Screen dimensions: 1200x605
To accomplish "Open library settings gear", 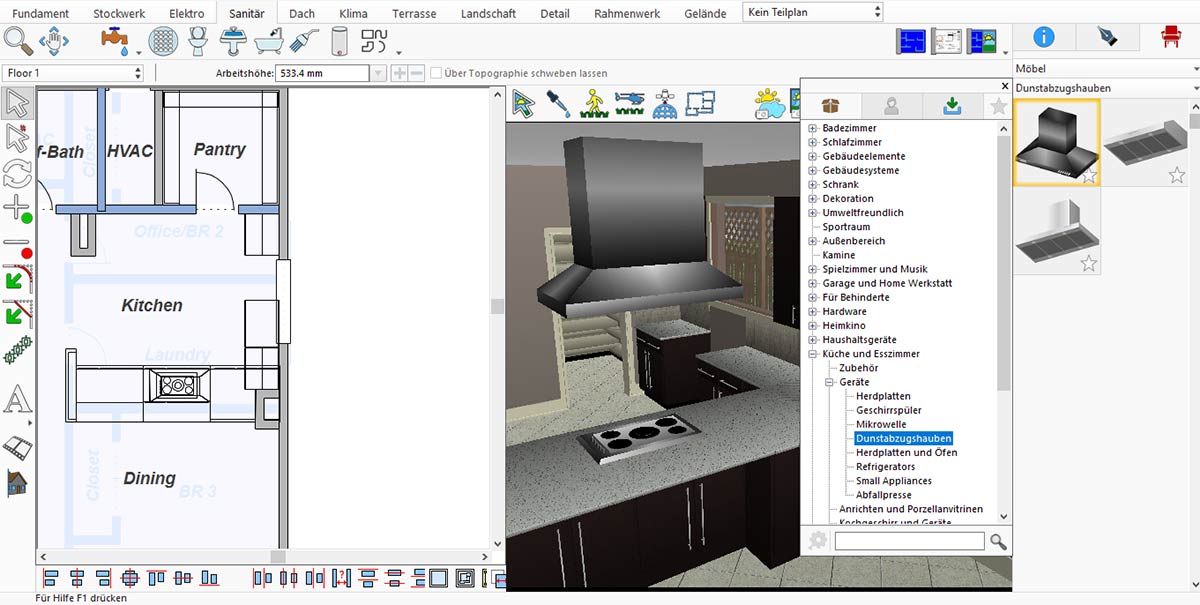I will pyautogui.click(x=818, y=541).
